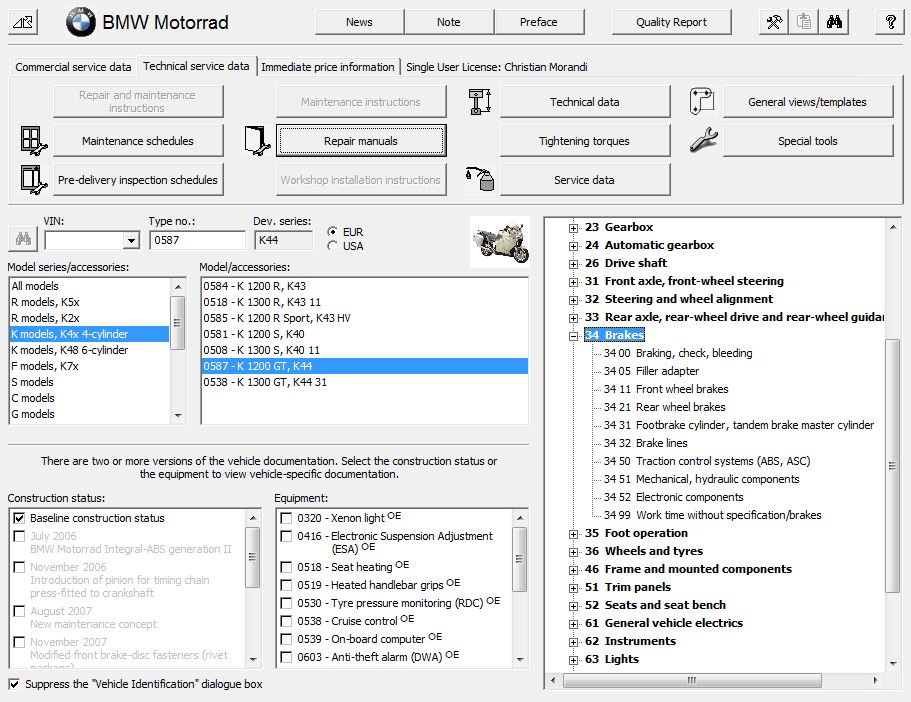The image size is (911, 702).
Task: Click the Pre-delivery inspection icon
Action: point(34,180)
